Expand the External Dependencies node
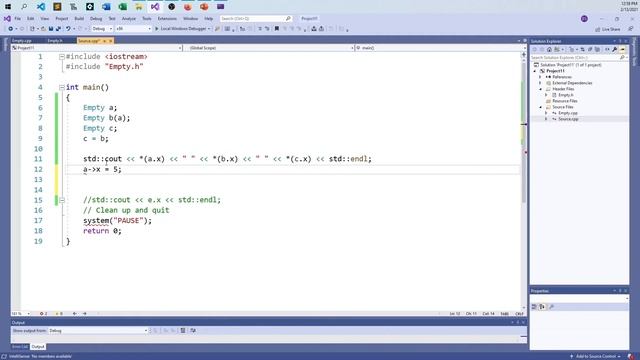This screenshot has height=360, width=640. (541, 83)
